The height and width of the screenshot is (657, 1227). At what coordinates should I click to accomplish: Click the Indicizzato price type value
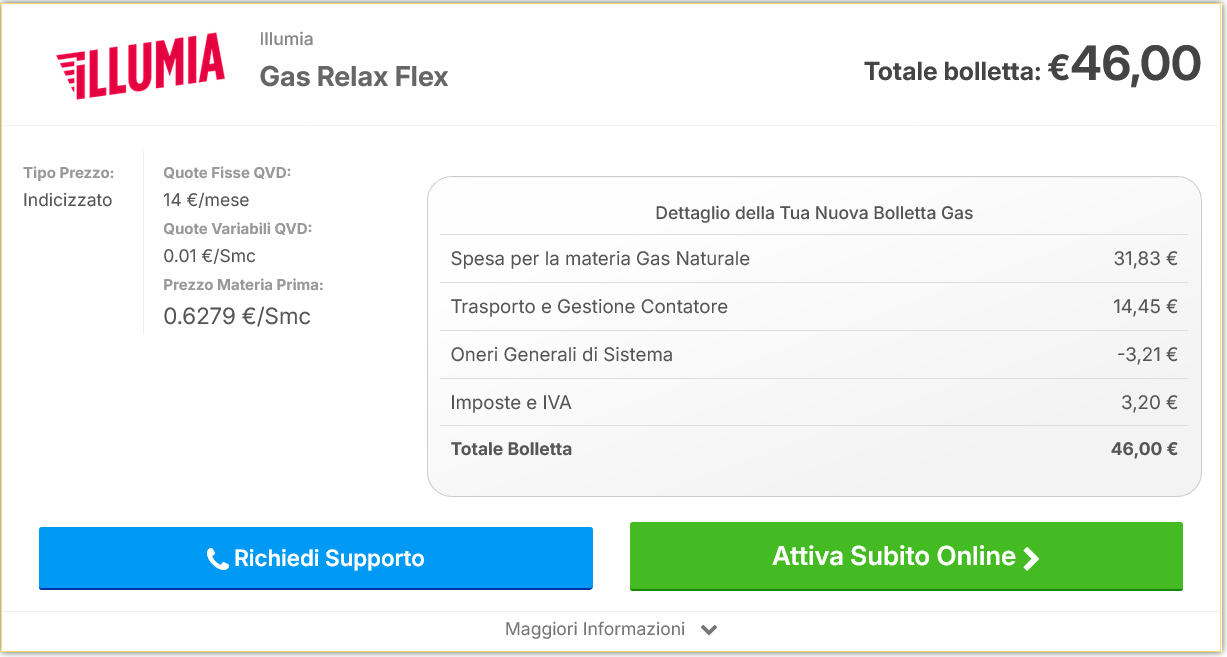pos(68,200)
